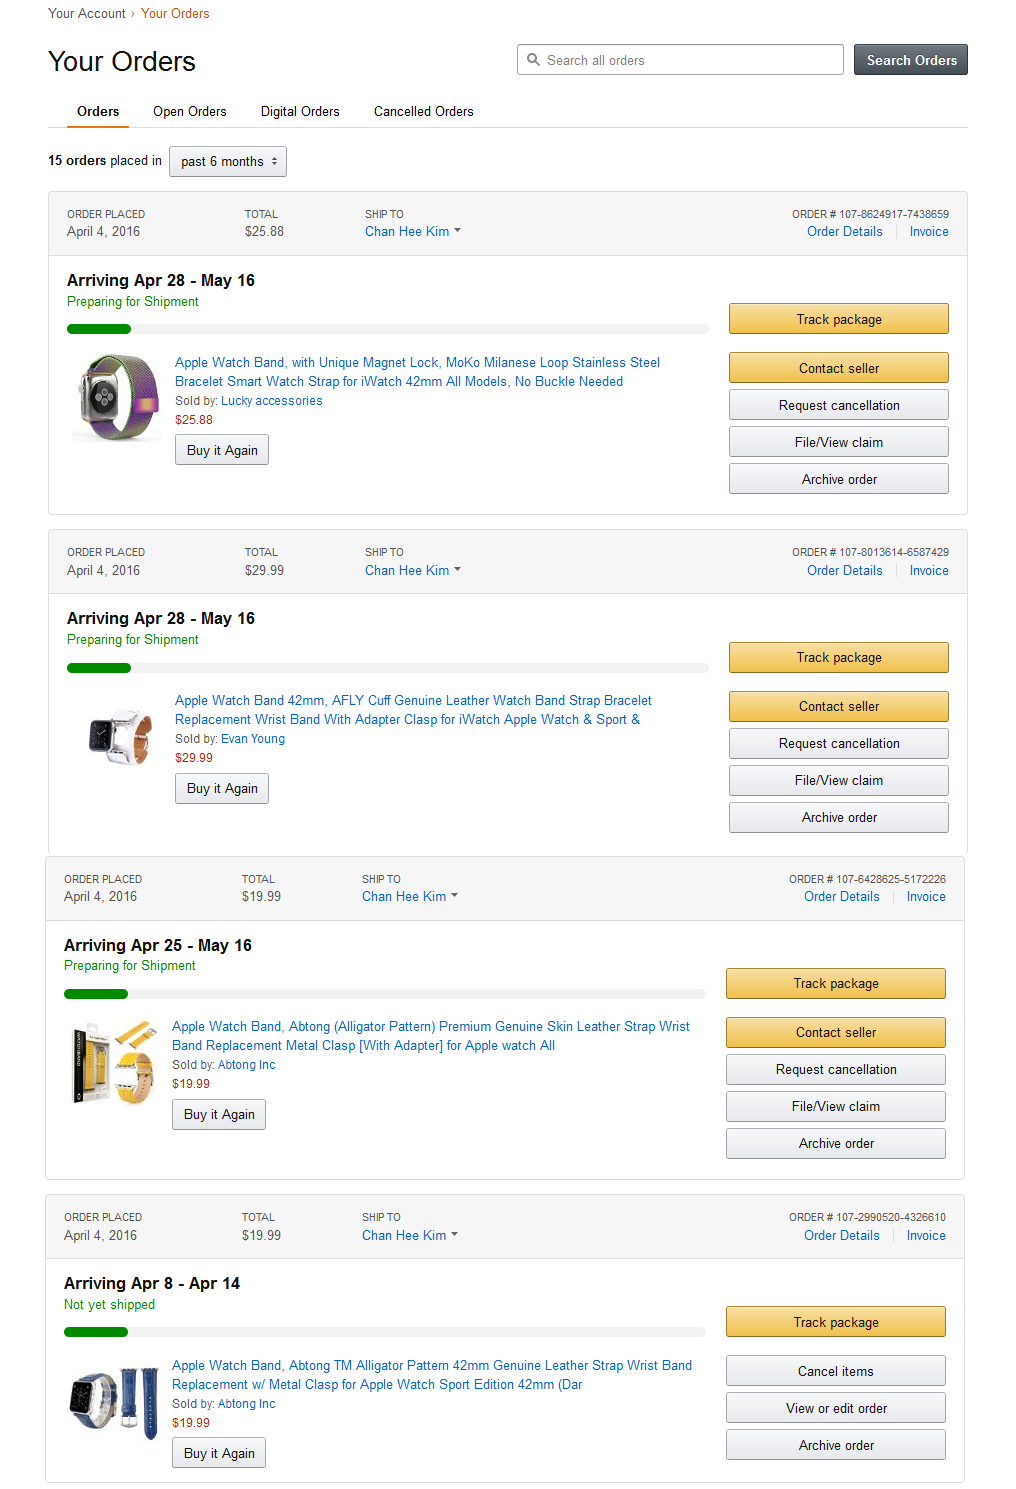Open the rainbow Milanese Loop band thumbnail

pyautogui.click(x=117, y=397)
